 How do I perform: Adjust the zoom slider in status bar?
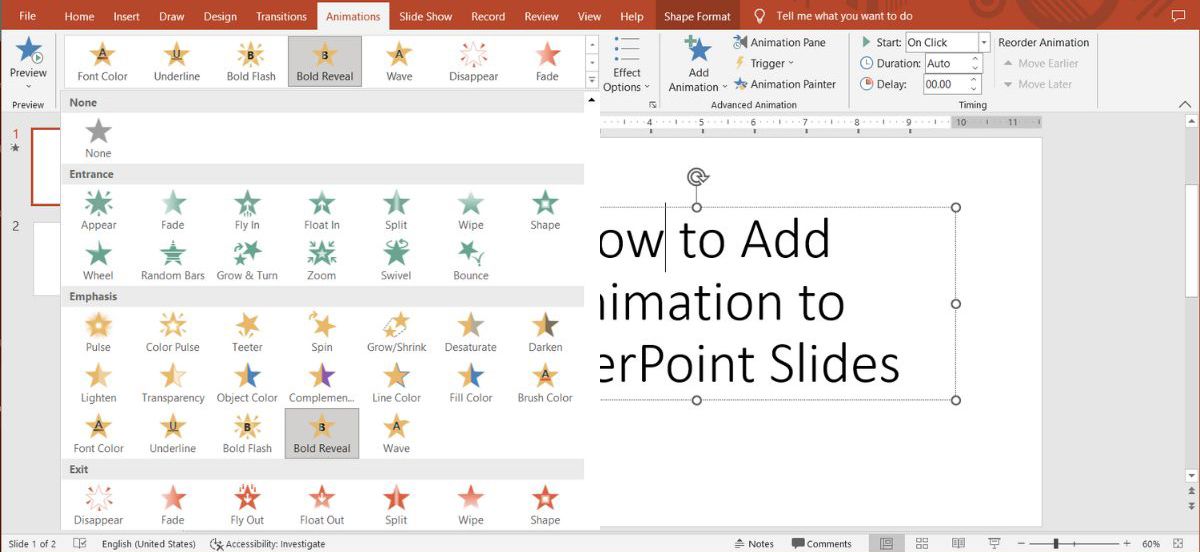(1057, 544)
